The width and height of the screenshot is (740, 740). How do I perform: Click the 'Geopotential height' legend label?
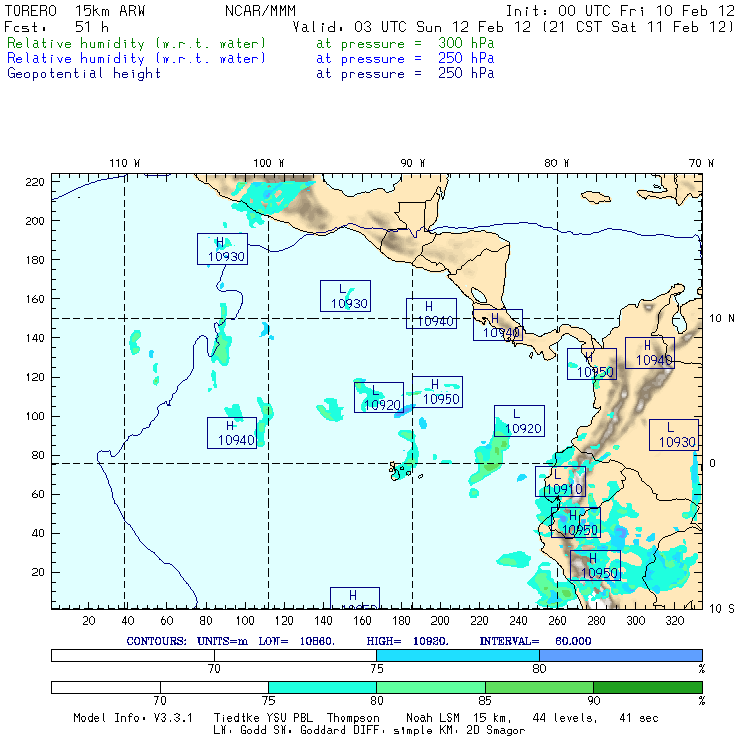point(84,74)
